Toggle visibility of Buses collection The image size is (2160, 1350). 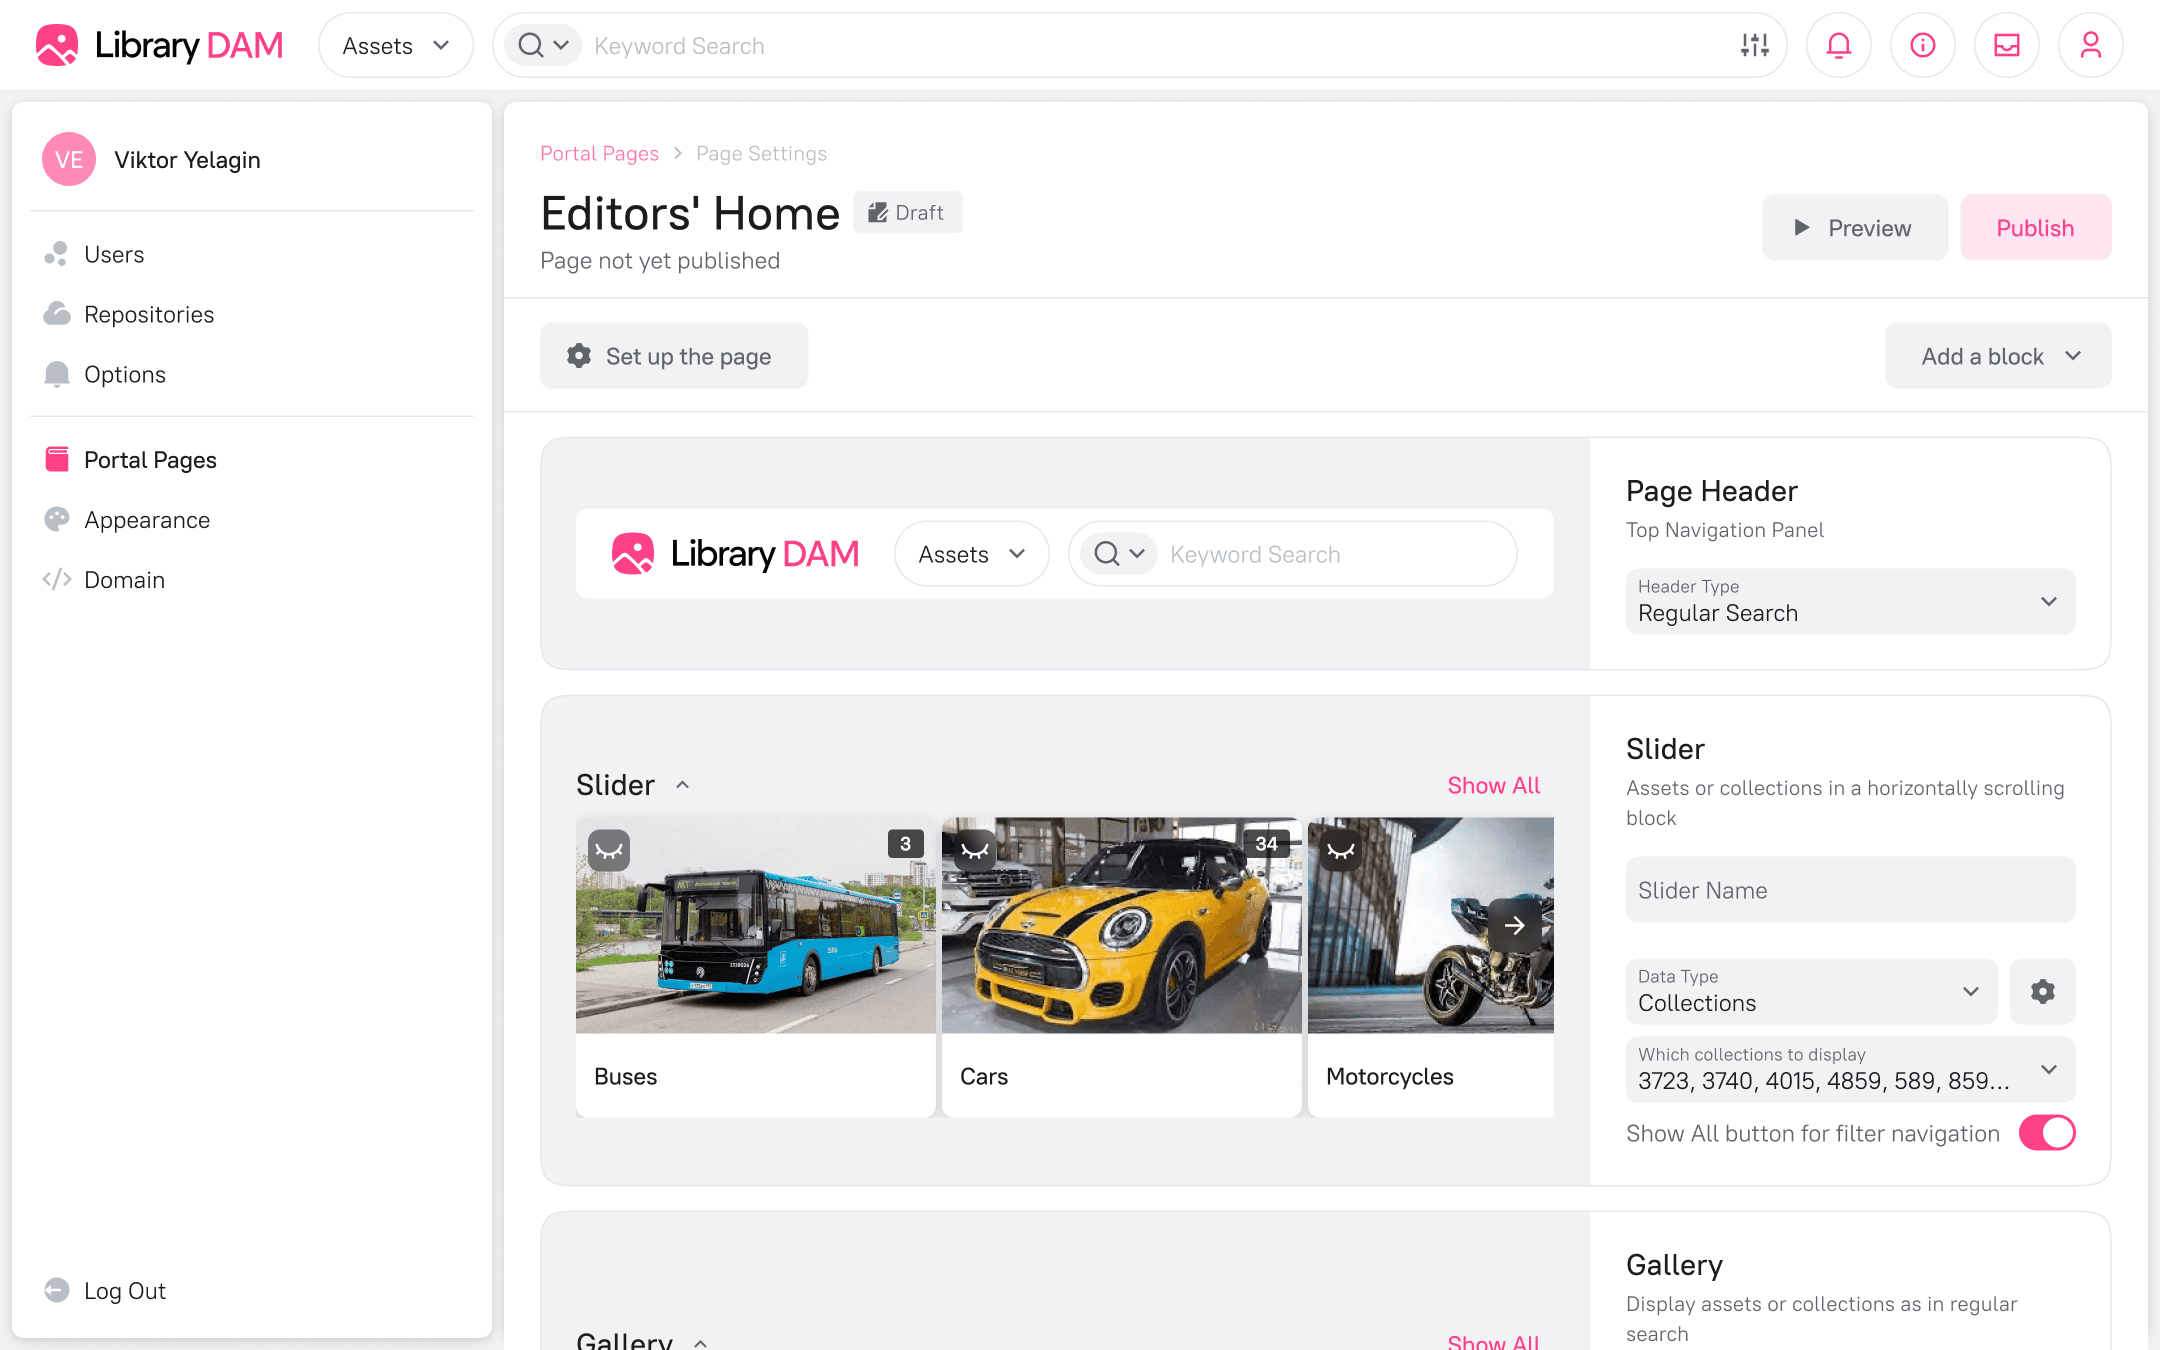(x=608, y=850)
